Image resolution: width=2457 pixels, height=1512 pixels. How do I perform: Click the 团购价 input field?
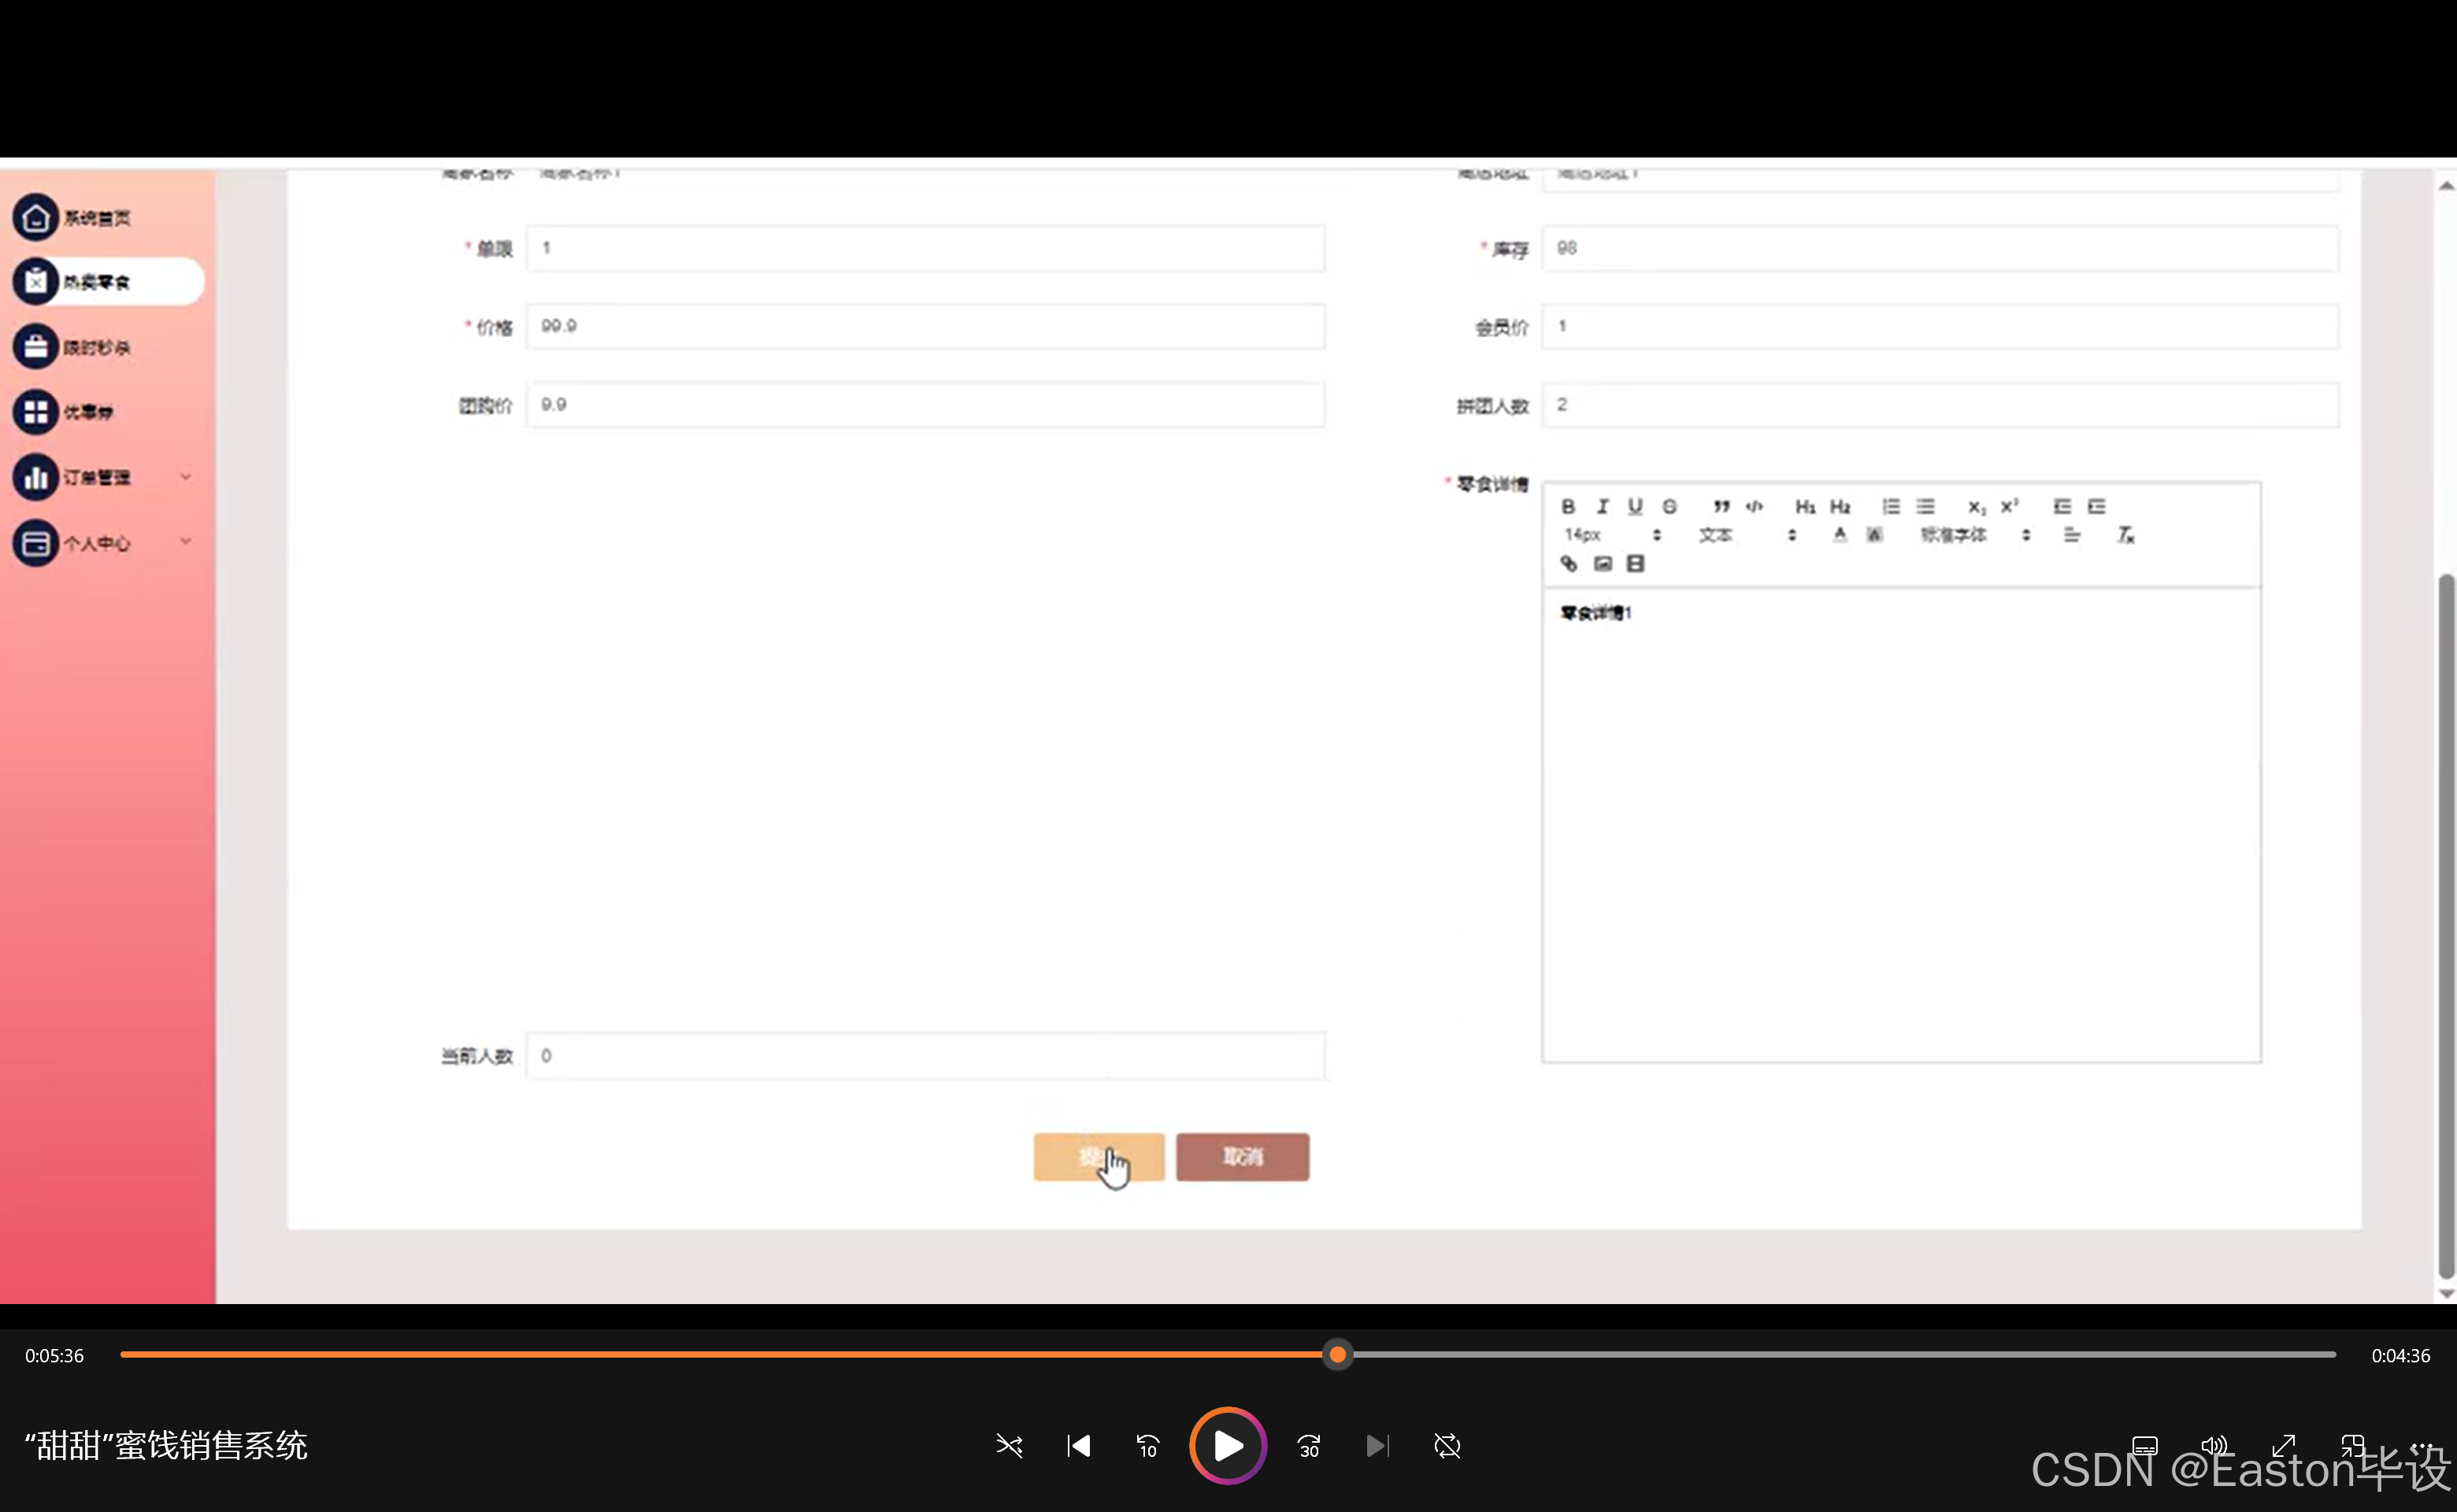(925, 405)
